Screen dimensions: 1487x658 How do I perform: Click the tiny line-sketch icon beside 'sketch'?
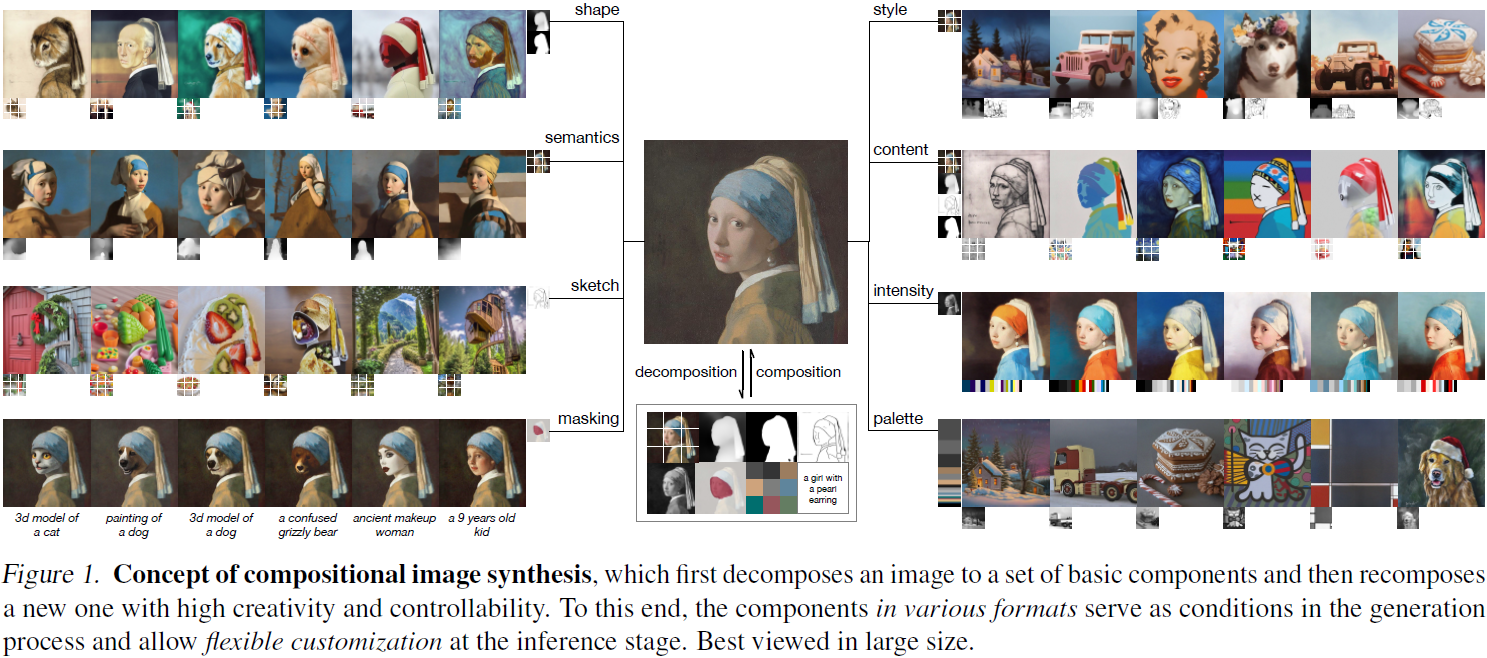coord(540,297)
